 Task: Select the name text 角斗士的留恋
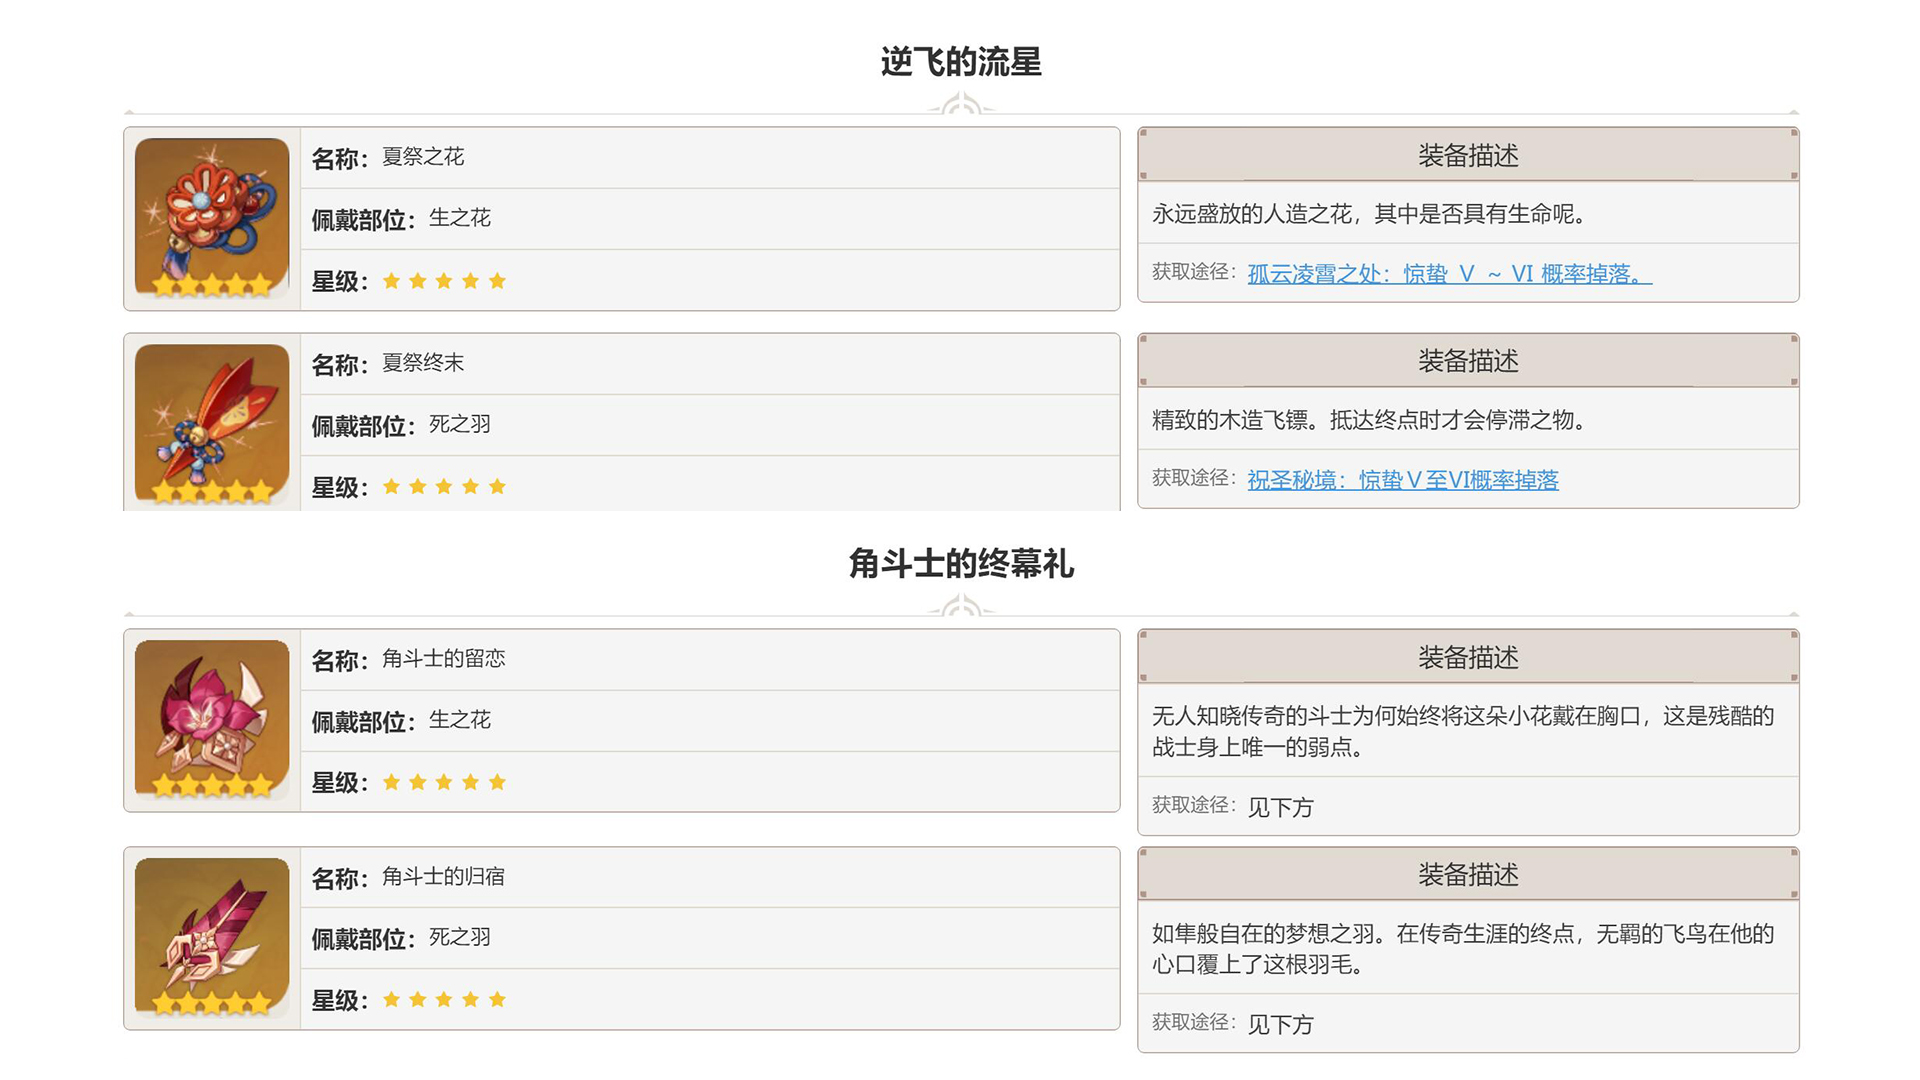click(444, 659)
